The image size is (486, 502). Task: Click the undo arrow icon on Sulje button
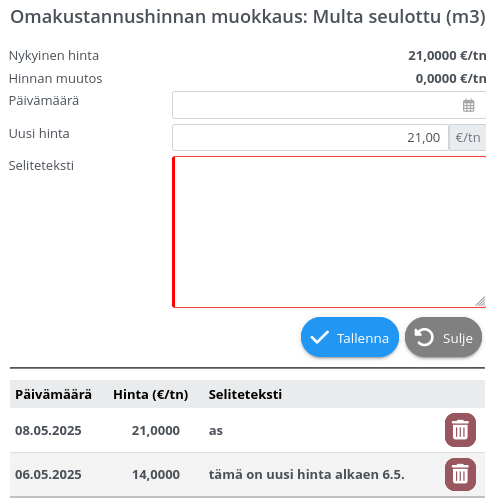[424, 337]
